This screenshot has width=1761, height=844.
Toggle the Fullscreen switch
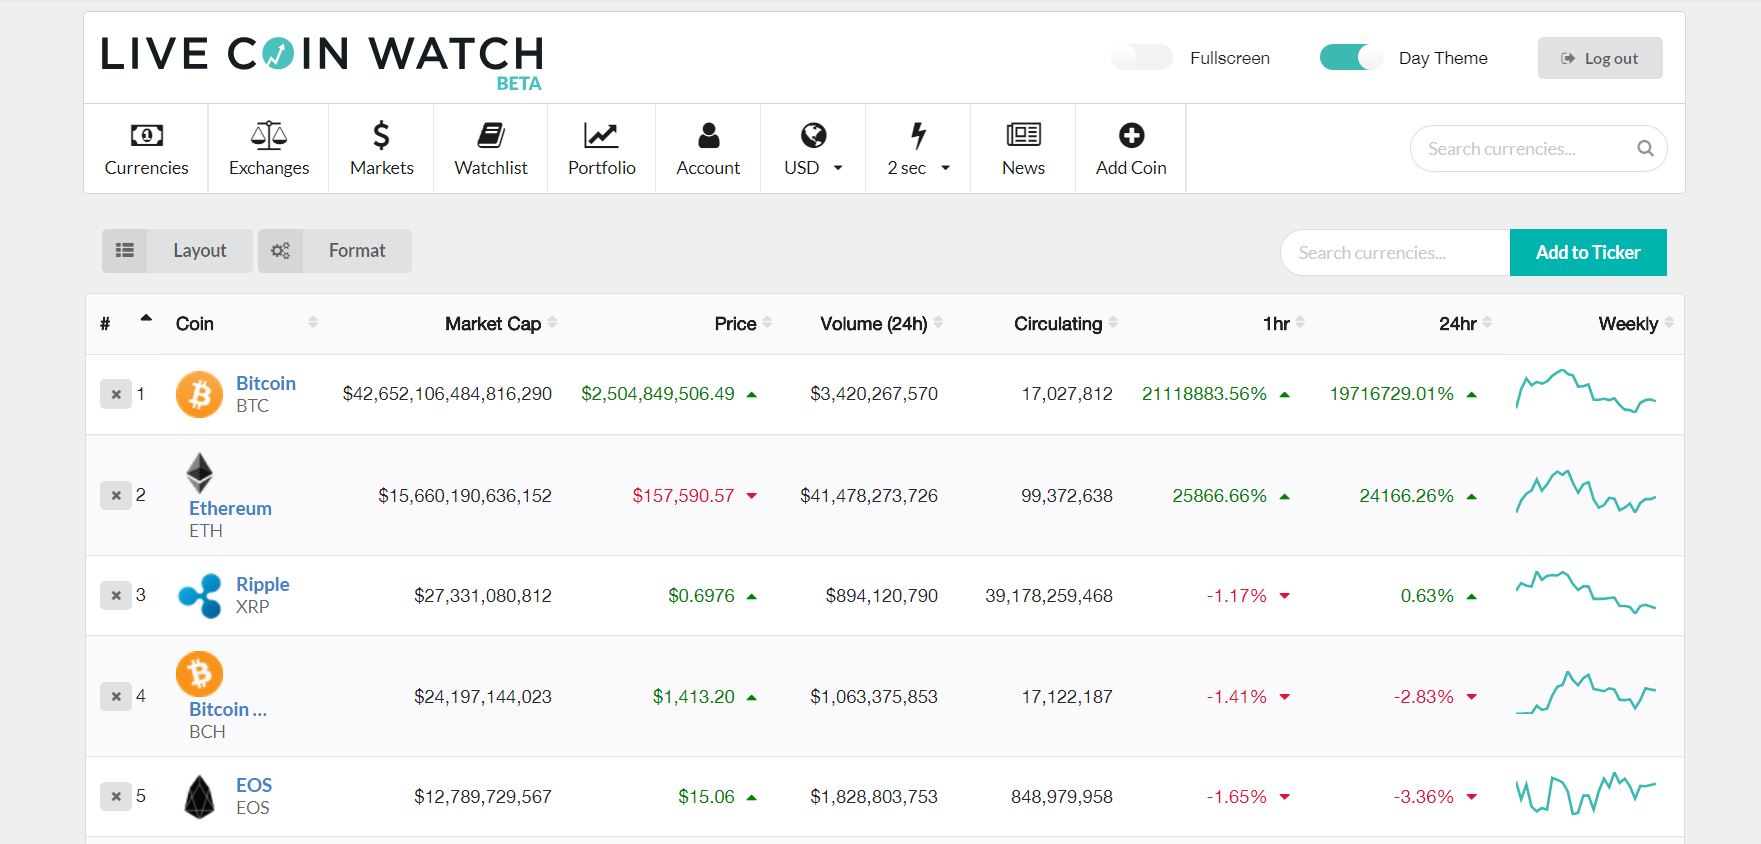1142,58
